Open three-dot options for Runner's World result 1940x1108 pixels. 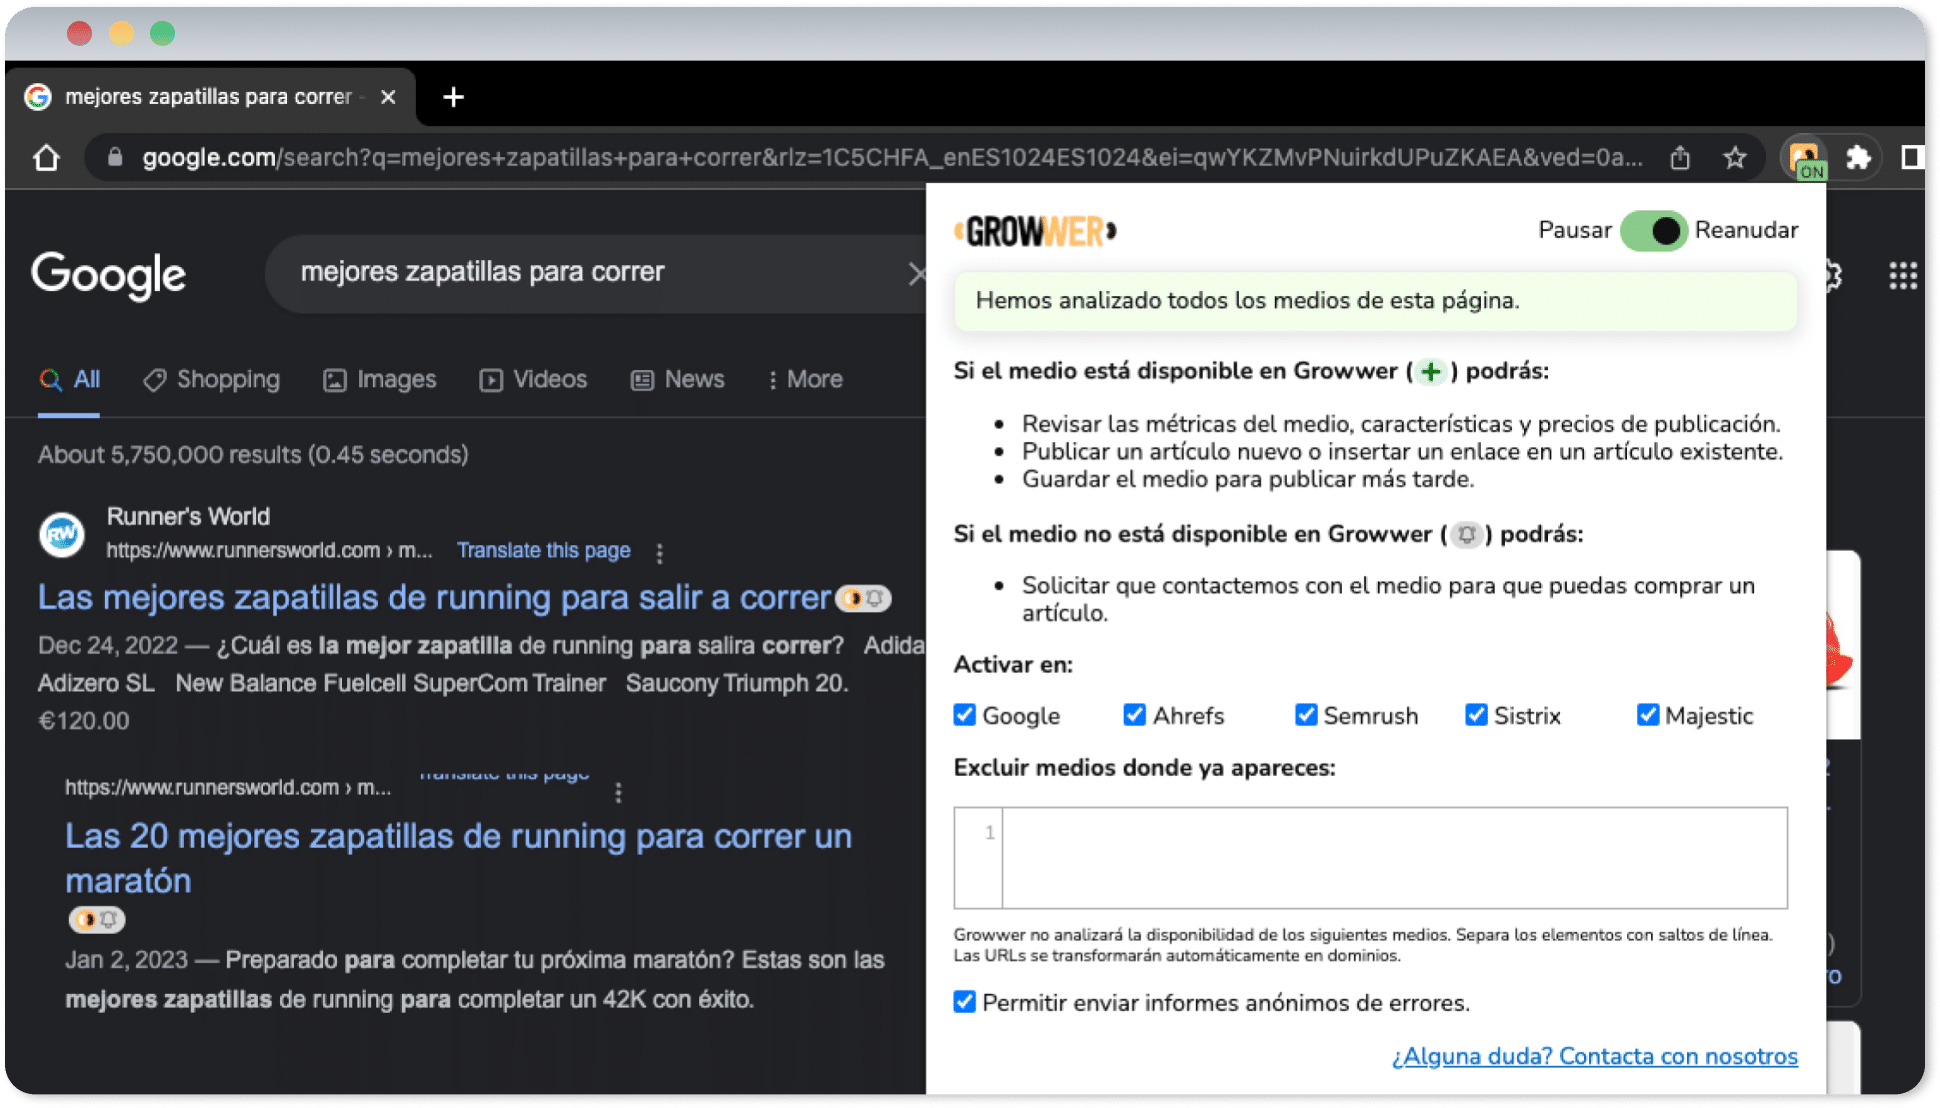click(659, 552)
